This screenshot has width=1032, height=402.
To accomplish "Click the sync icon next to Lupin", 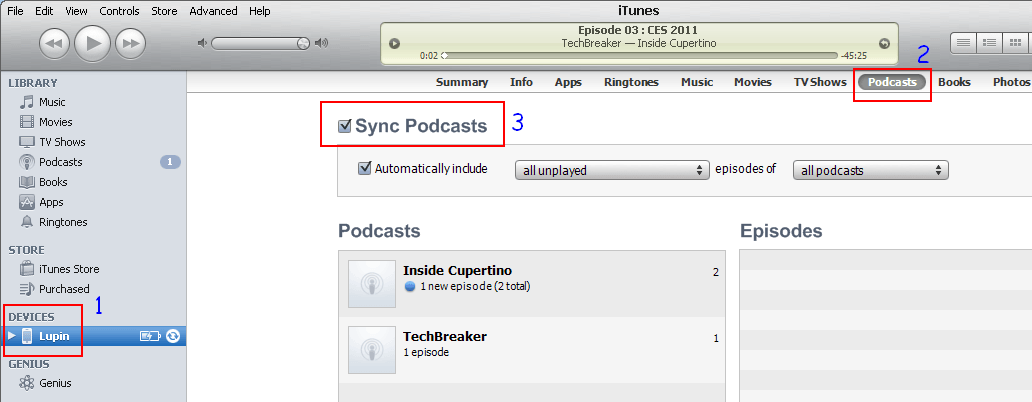I will point(173,336).
